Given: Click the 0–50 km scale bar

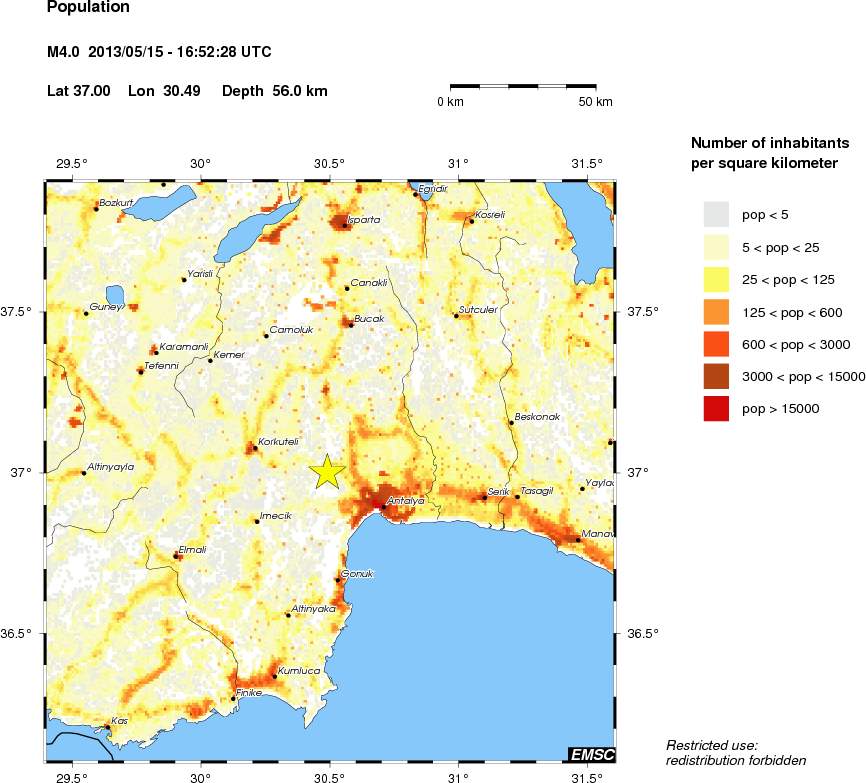Looking at the screenshot, I should [x=530, y=88].
